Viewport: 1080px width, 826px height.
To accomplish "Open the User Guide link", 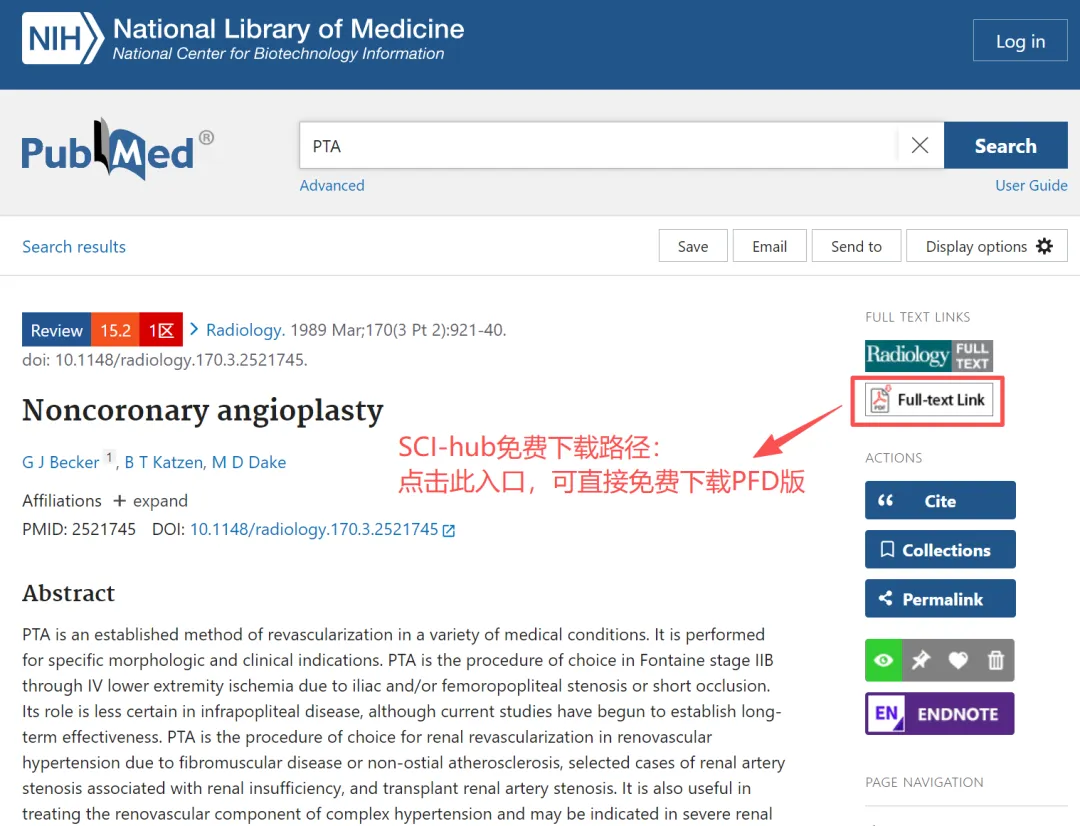I will coord(1031,185).
